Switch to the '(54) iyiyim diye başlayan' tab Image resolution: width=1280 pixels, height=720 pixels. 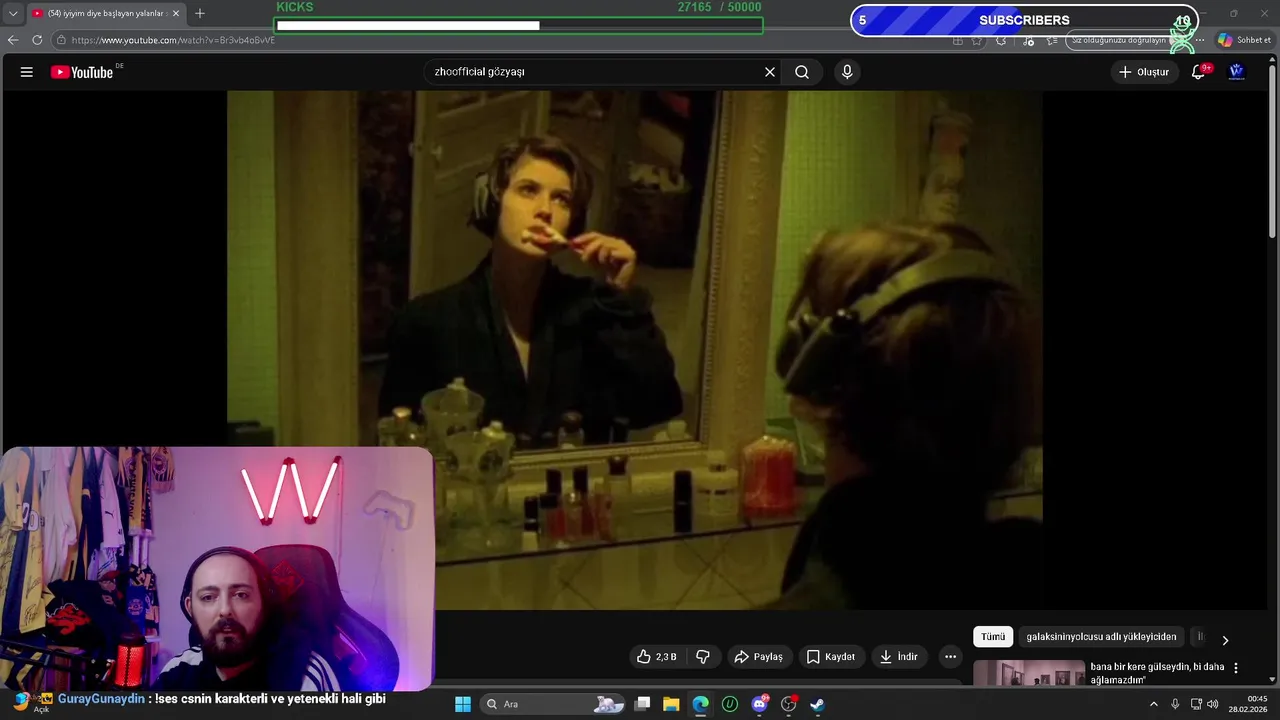click(105, 13)
